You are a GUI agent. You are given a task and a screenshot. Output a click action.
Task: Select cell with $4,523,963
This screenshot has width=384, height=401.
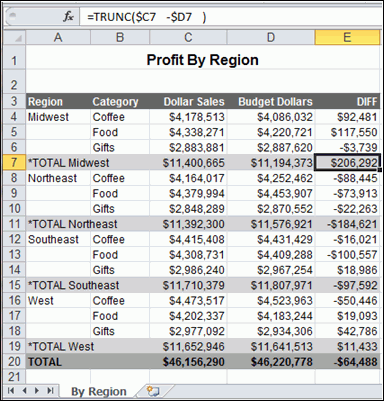pos(271,301)
